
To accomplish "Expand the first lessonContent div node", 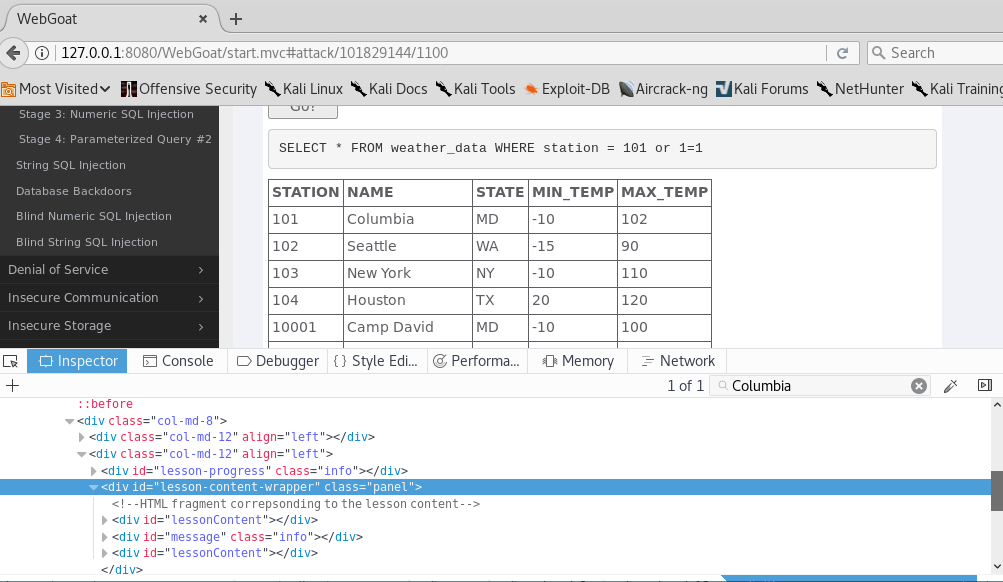I will (x=105, y=521).
